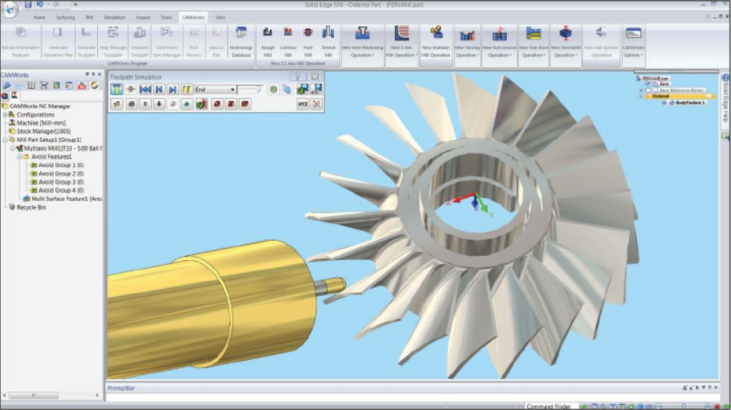Step simulation forward one move

click(172, 89)
